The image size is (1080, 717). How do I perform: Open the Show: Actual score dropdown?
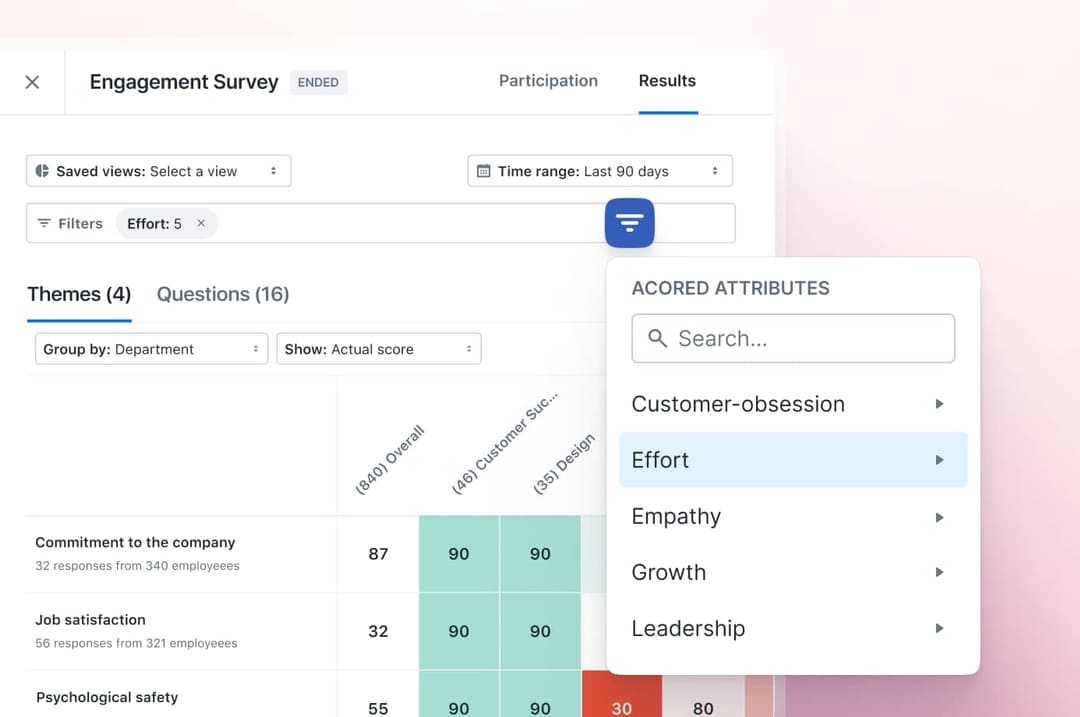[x=378, y=349]
